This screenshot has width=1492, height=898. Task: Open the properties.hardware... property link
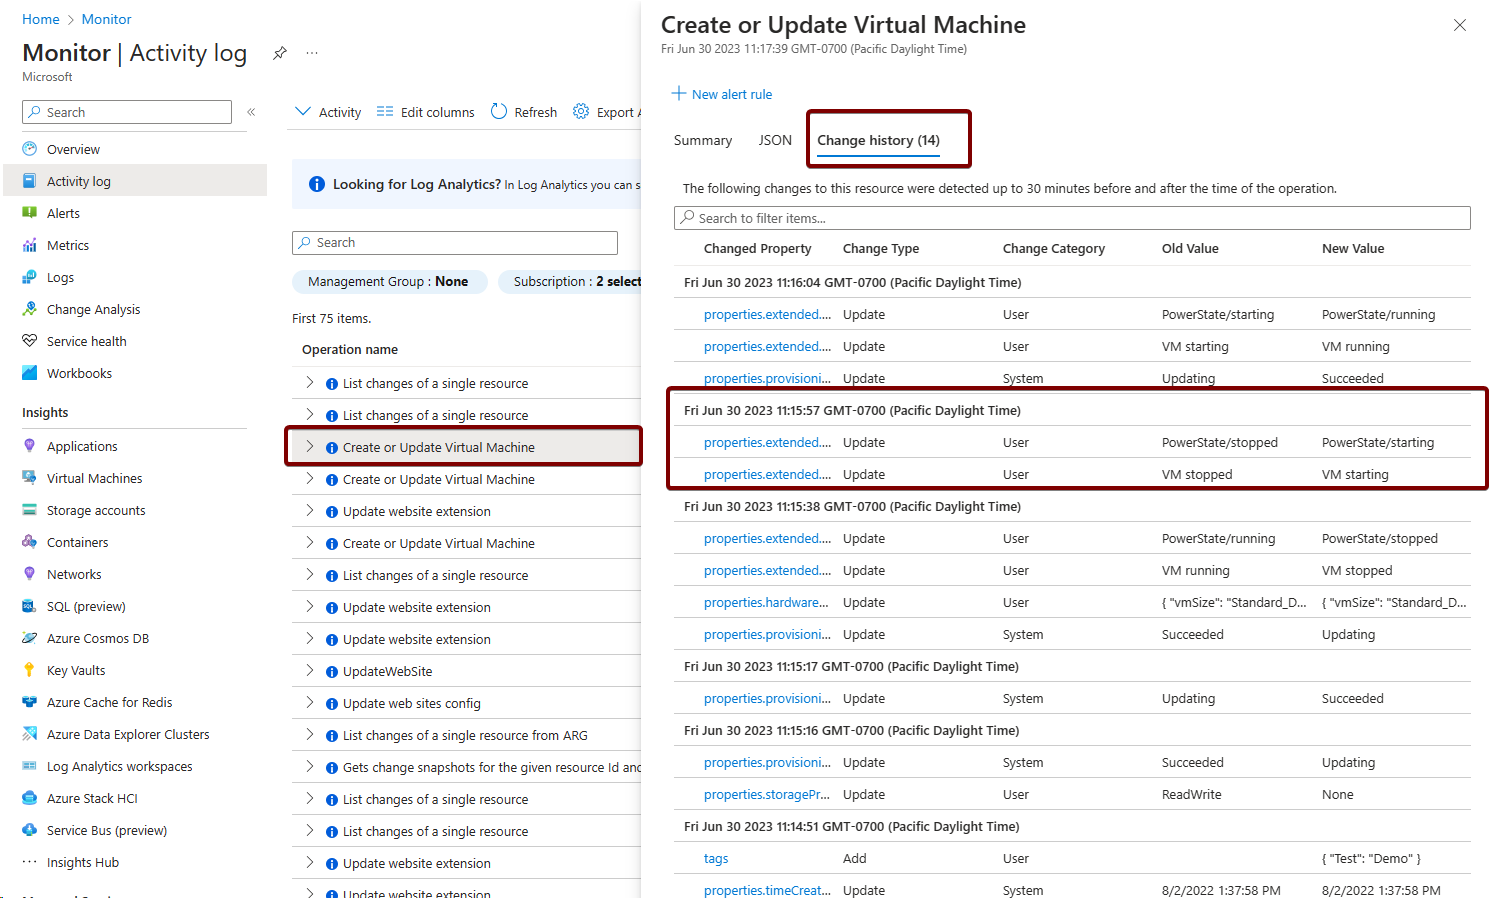(766, 602)
